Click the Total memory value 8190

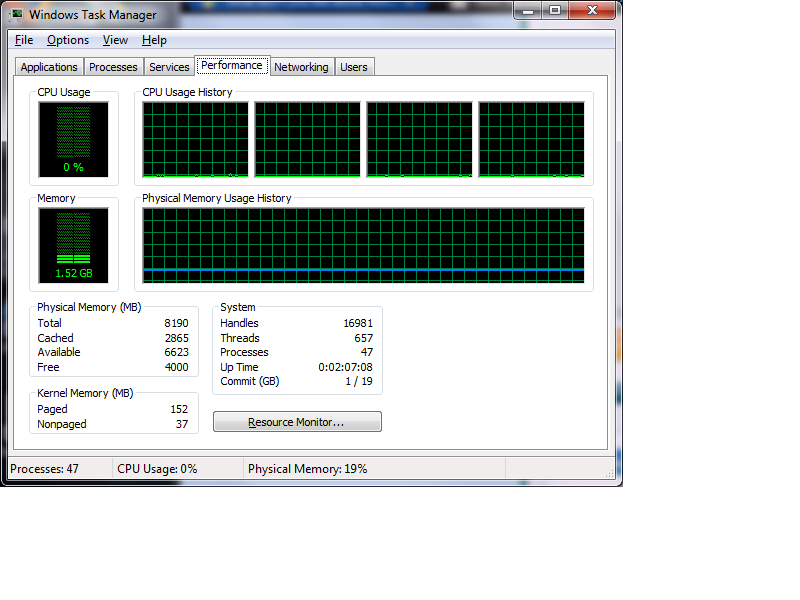point(177,323)
